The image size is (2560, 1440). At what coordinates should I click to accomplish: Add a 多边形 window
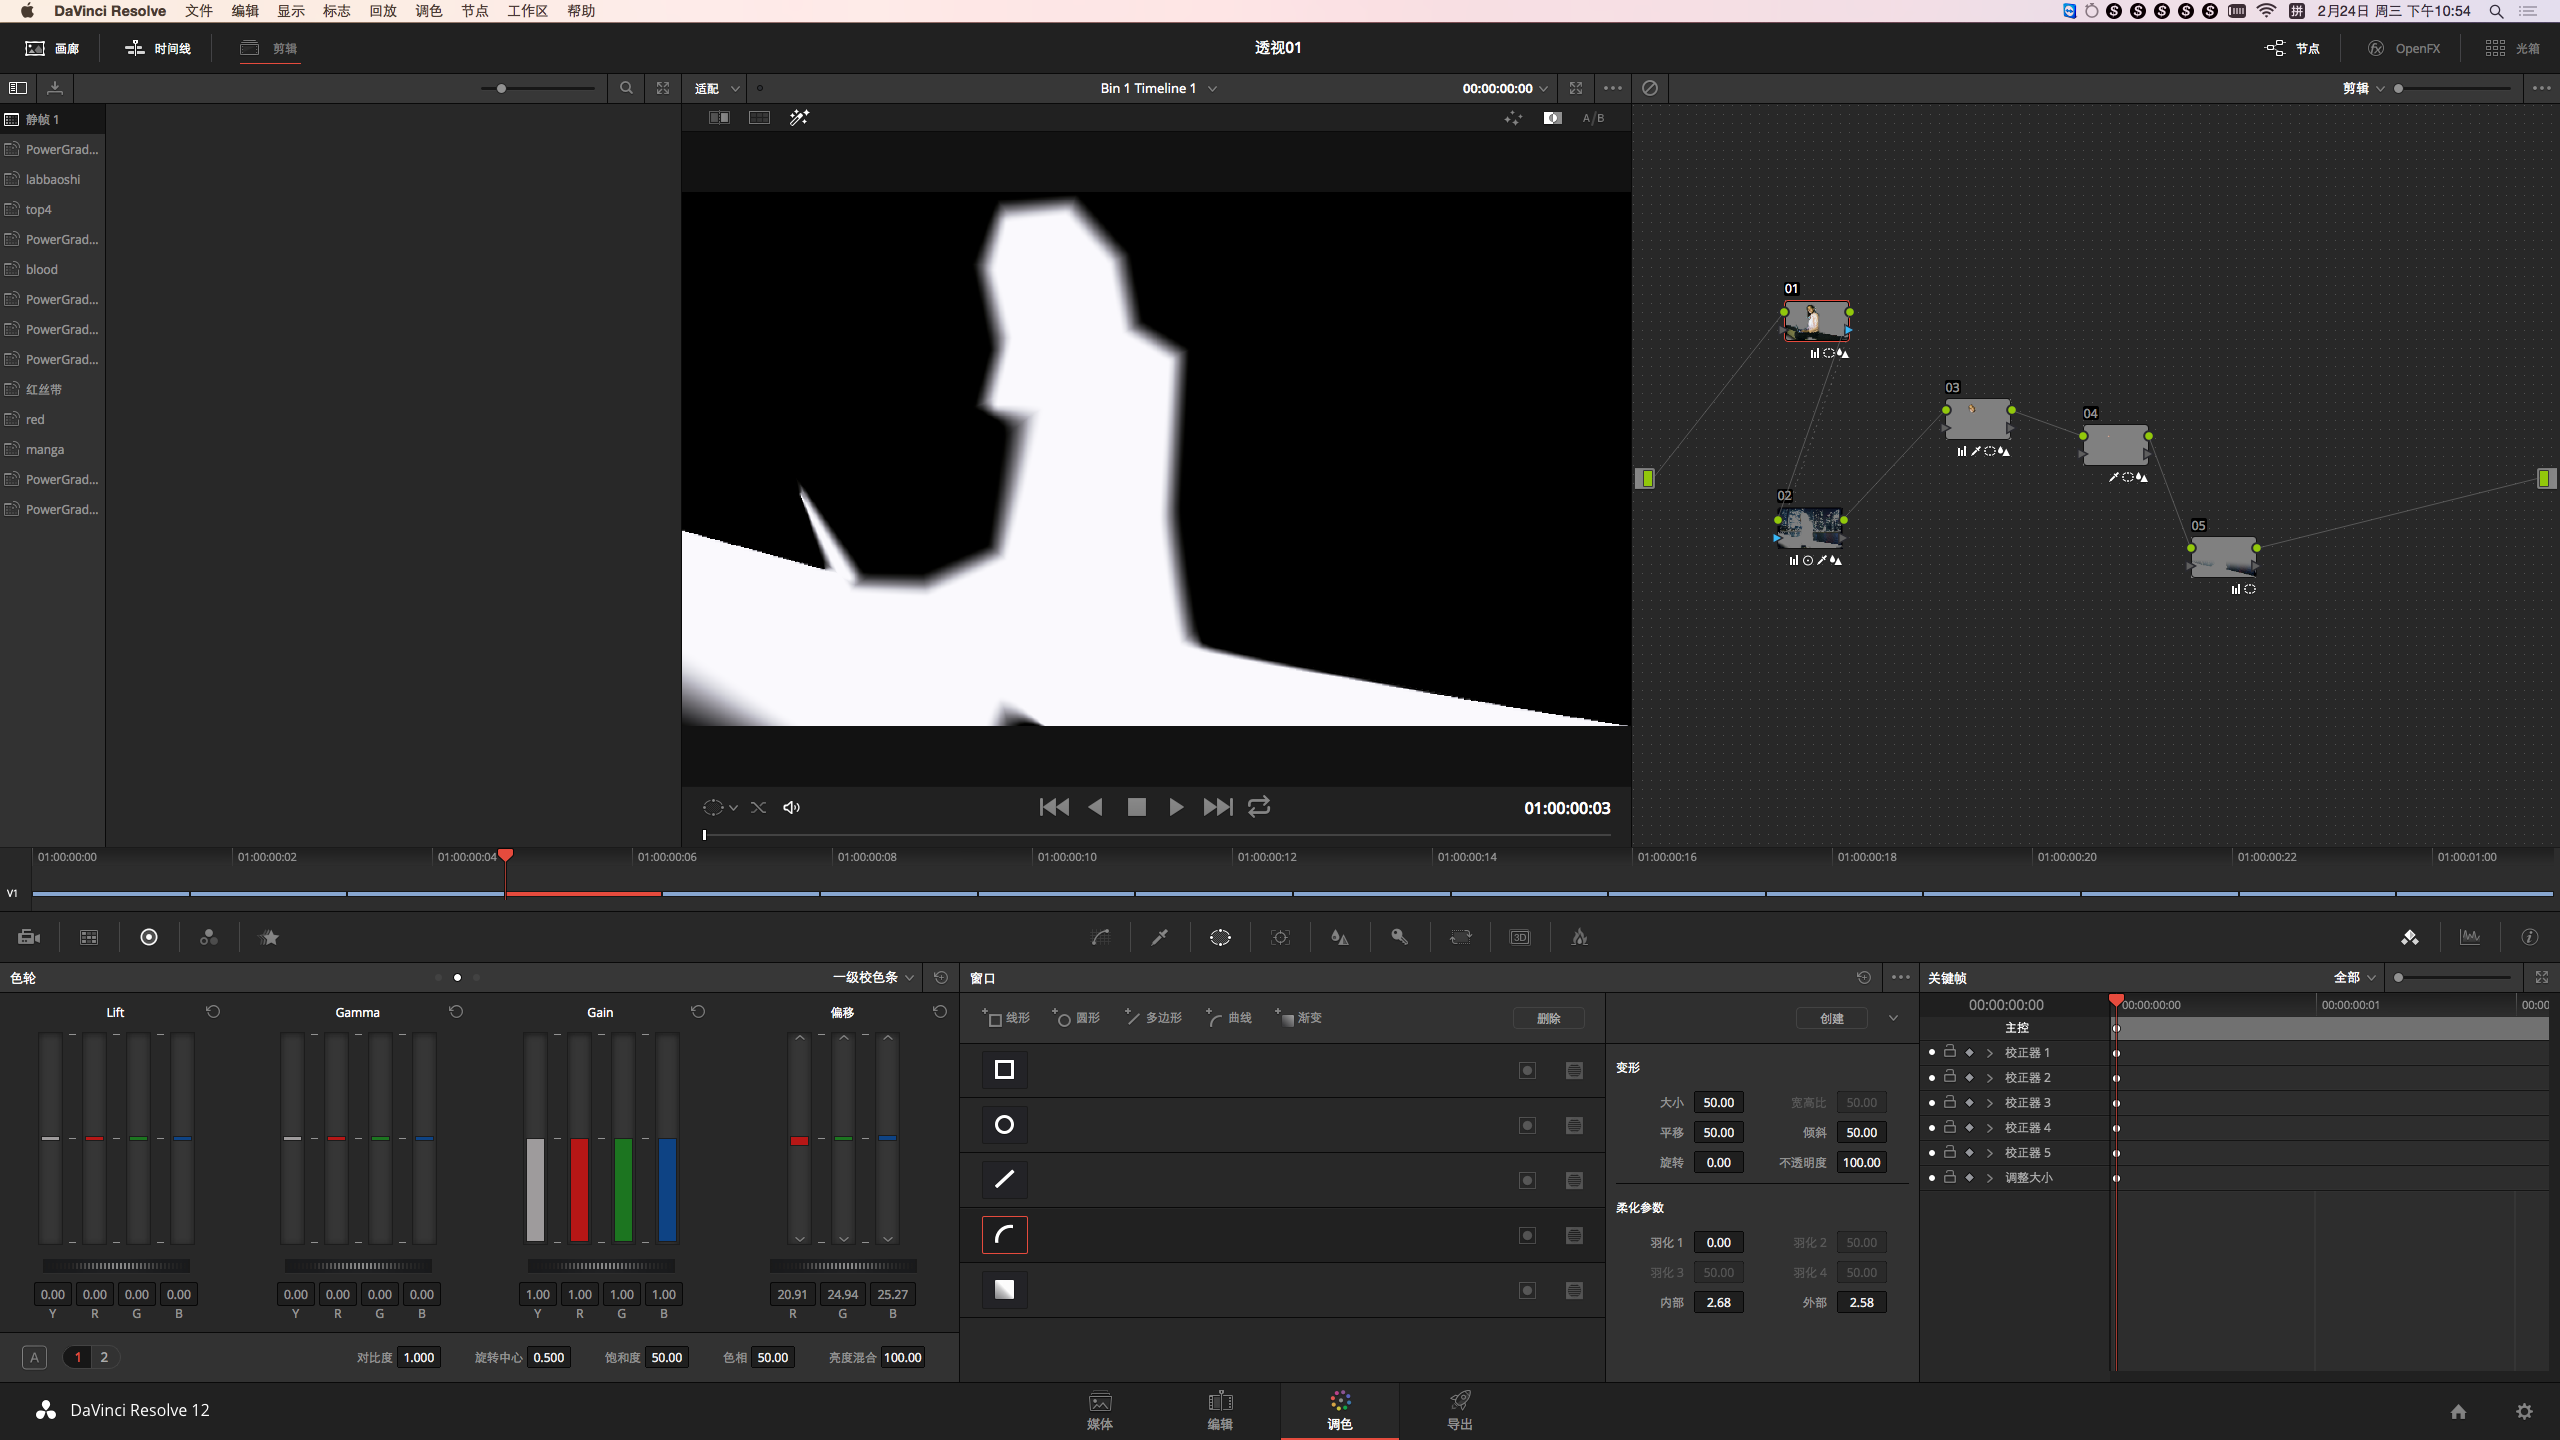click(1153, 1017)
